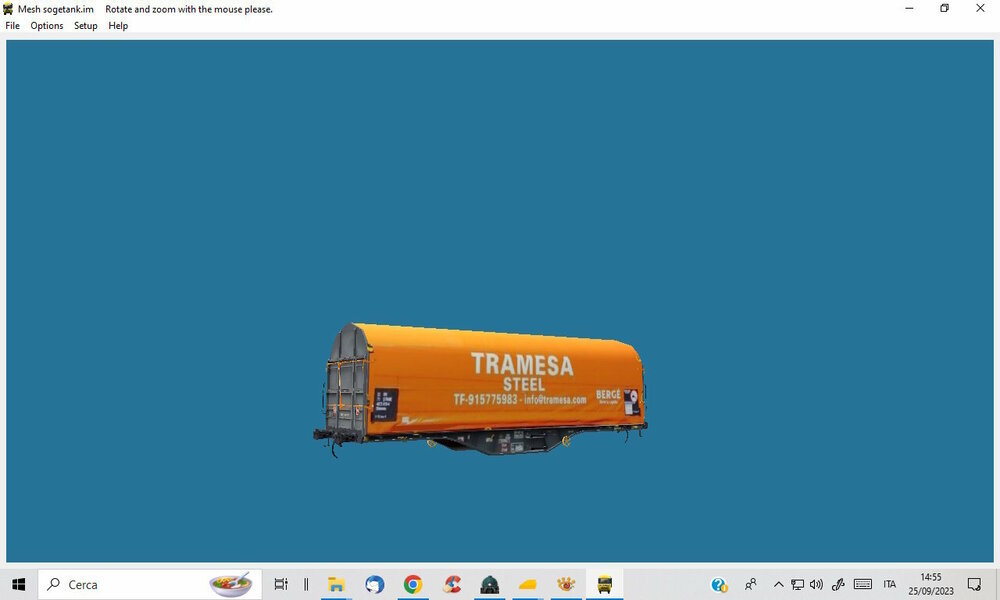Open the volume speaker tray icon
1000x600 pixels.
(x=816, y=584)
